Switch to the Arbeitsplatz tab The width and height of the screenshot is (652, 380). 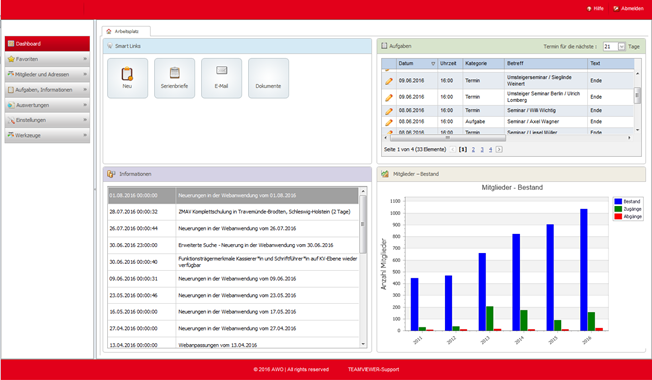click(x=126, y=31)
